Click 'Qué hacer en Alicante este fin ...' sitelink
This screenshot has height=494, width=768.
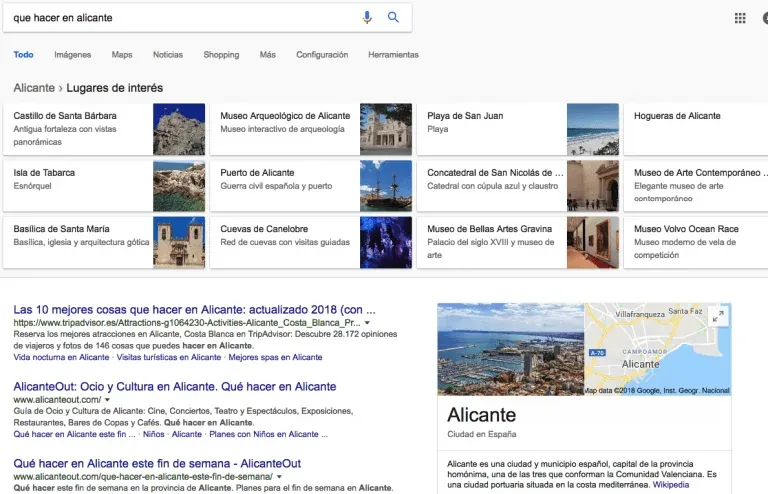click(74, 434)
